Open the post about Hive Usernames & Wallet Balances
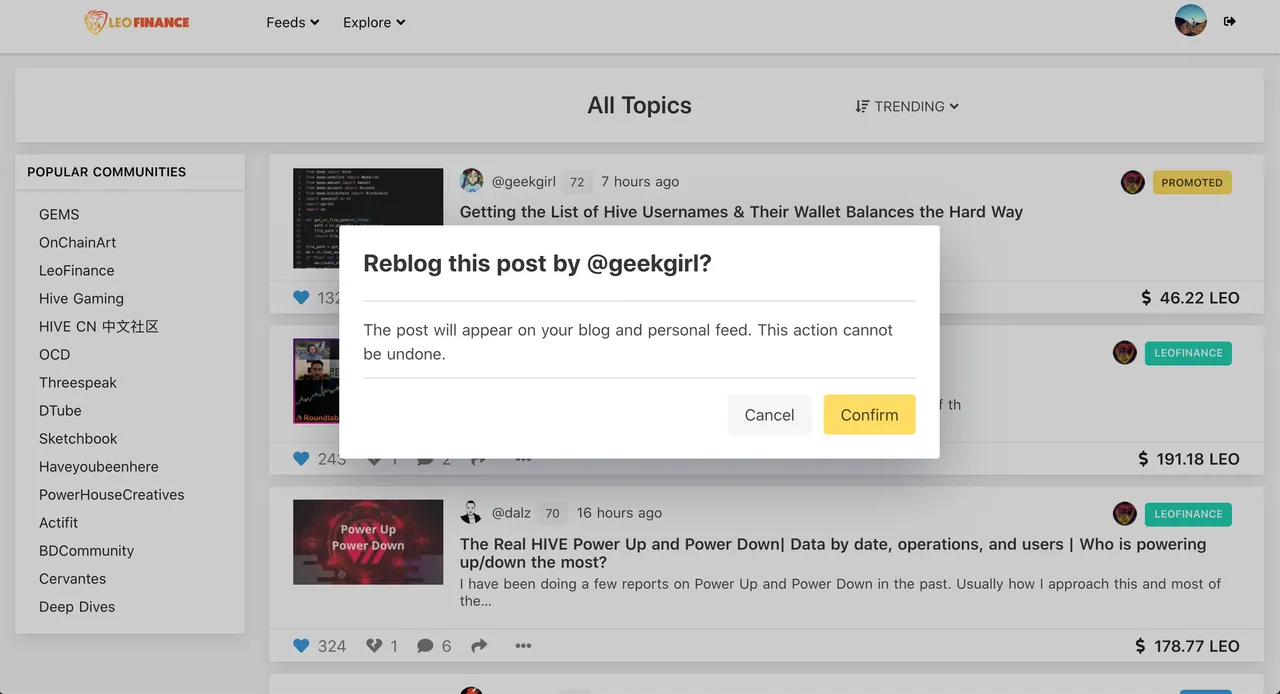Screen dimensions: 1280x694 (x=741, y=211)
